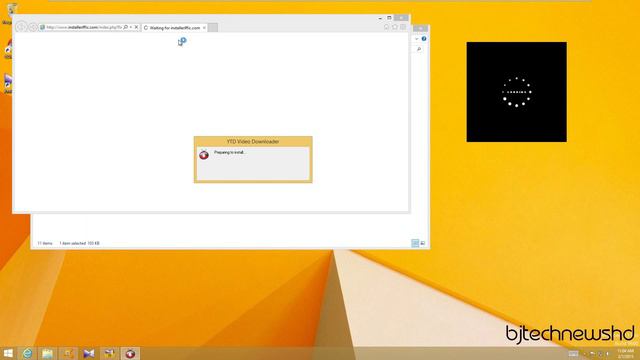Viewport: 640px width, 360px height.
Task: Click the Recycle Bin desktop icon
Action: click(11, 13)
